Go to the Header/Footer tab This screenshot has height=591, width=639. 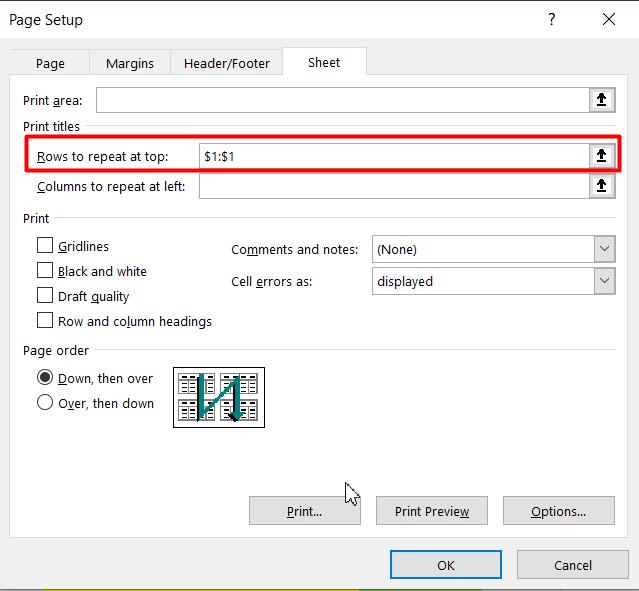(227, 63)
